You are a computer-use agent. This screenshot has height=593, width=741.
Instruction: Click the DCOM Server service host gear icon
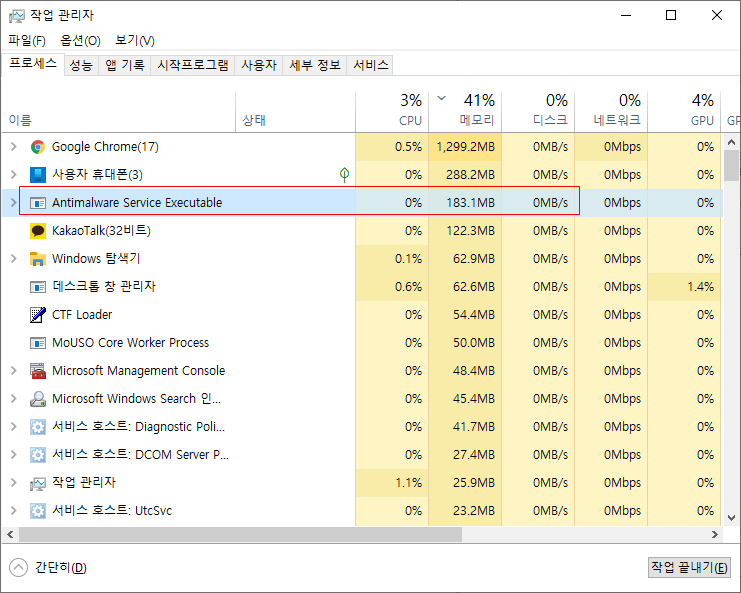pyautogui.click(x=38, y=455)
